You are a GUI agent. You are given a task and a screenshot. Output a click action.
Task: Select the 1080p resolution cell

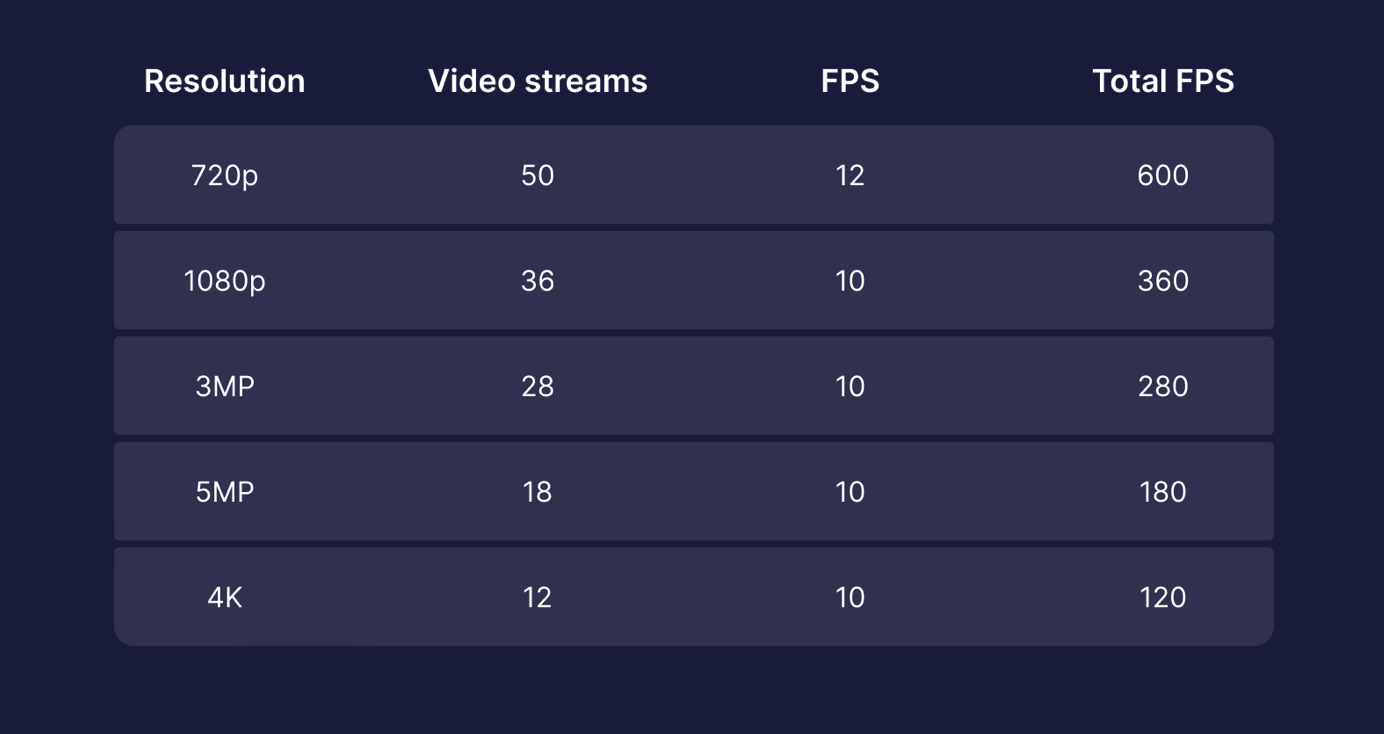tap(224, 281)
